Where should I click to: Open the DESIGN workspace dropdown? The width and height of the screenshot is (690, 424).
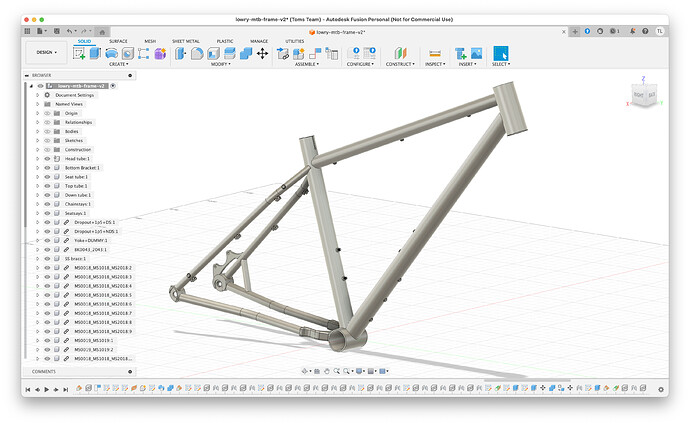(x=47, y=52)
